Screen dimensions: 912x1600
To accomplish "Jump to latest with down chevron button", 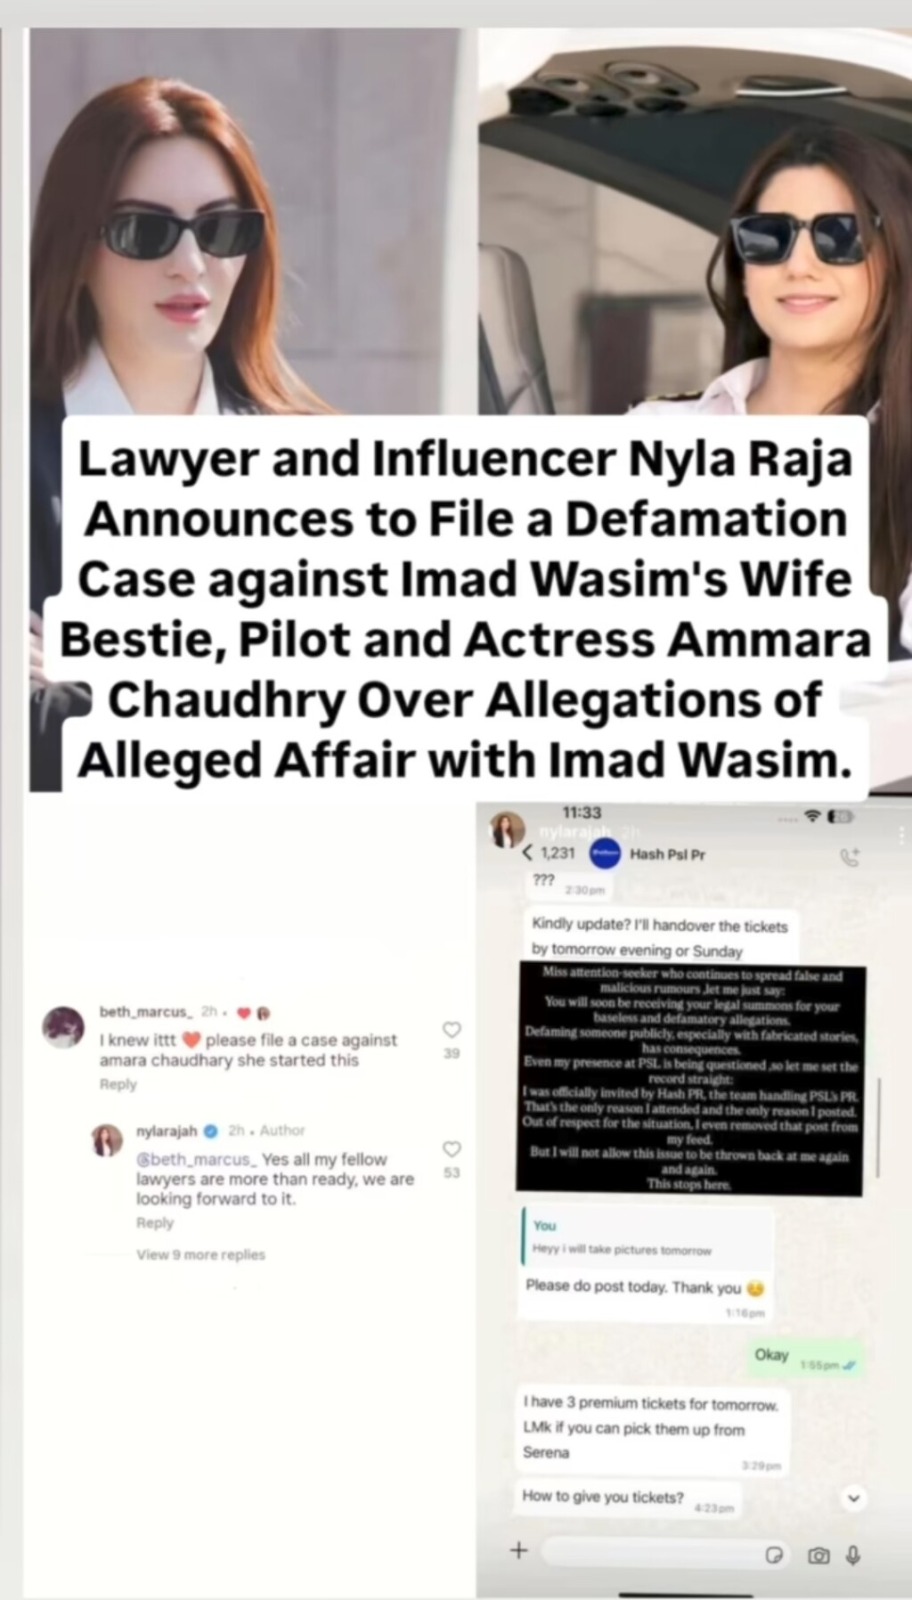I will click(x=853, y=1498).
